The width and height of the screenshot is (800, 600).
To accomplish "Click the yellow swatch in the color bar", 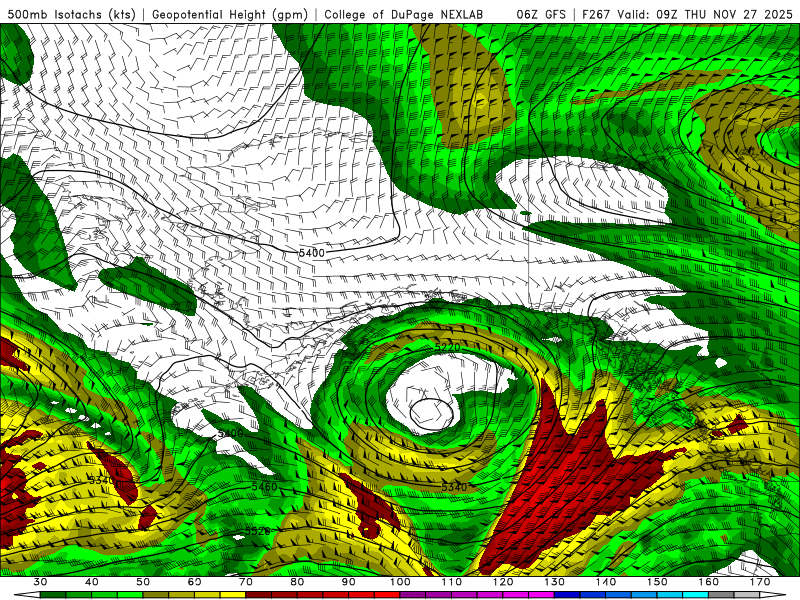I will coord(233,595).
